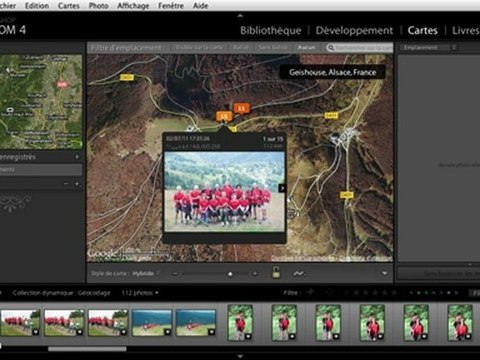Open the Photo menu
The width and height of the screenshot is (480, 360).
click(x=98, y=6)
